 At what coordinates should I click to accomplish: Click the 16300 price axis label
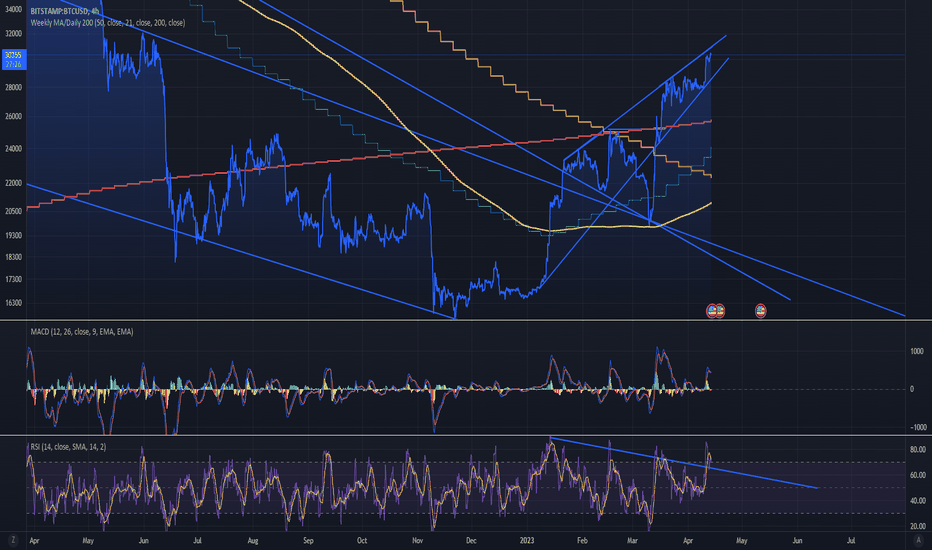pyautogui.click(x=13, y=303)
